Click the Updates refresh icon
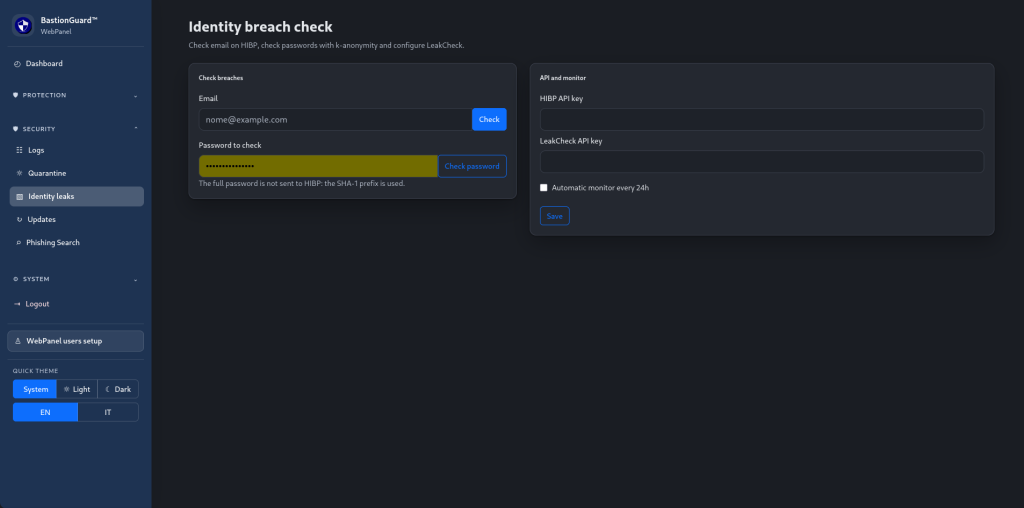The image size is (1024, 508). click(x=20, y=220)
